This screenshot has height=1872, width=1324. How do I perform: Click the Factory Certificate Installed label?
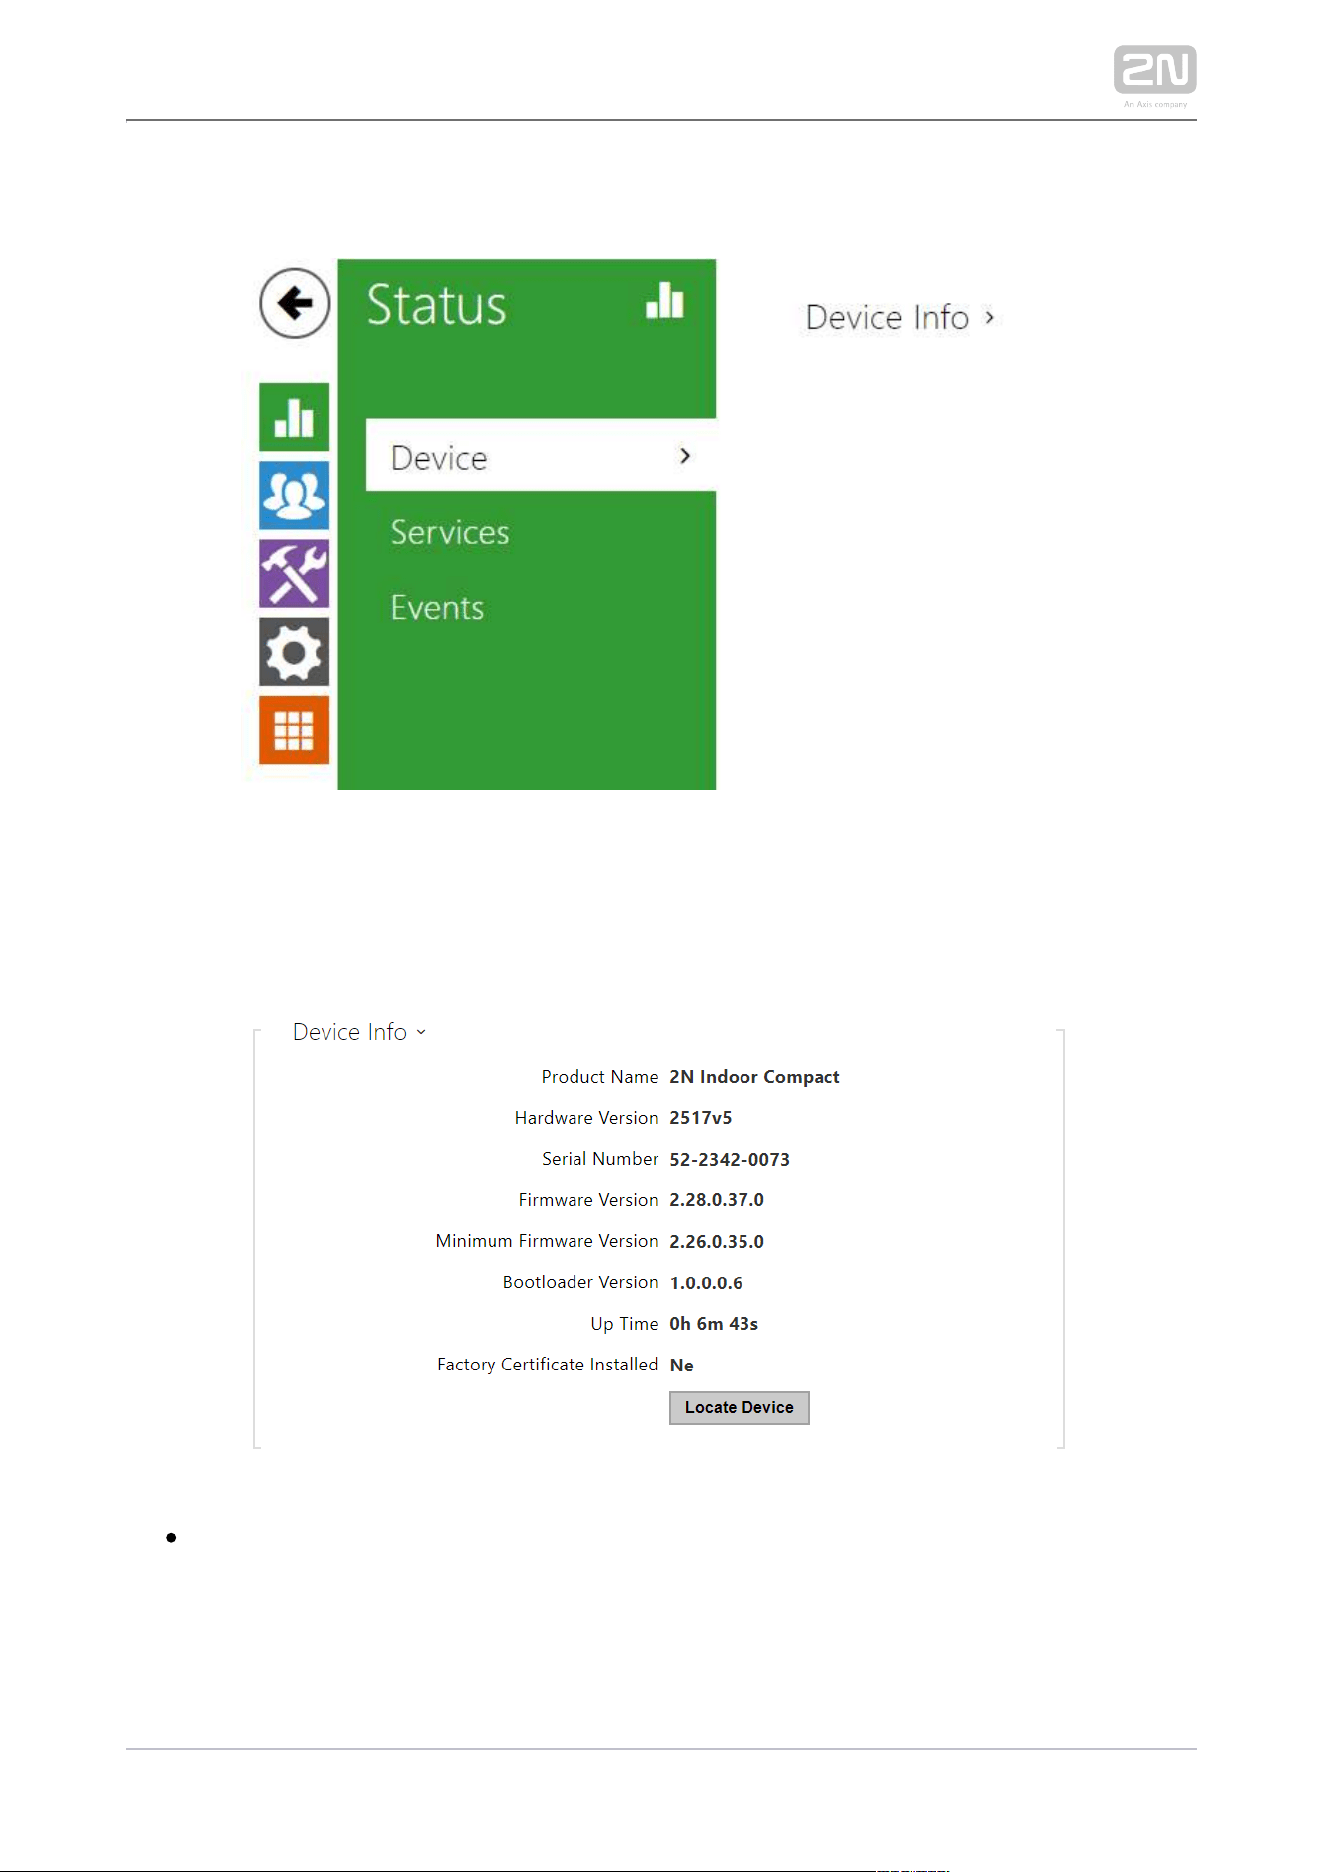click(548, 1364)
